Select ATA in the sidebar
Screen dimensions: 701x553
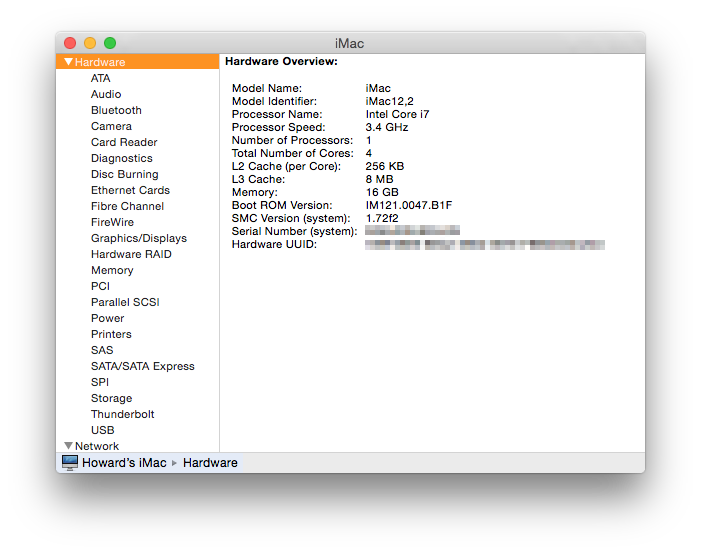coord(101,78)
